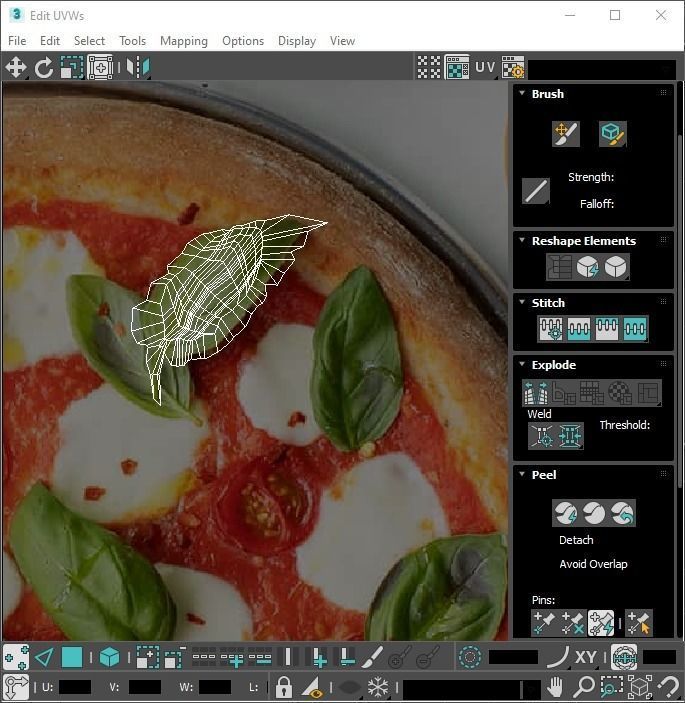Open the Options menu
The image size is (685, 703).
[x=243, y=41]
